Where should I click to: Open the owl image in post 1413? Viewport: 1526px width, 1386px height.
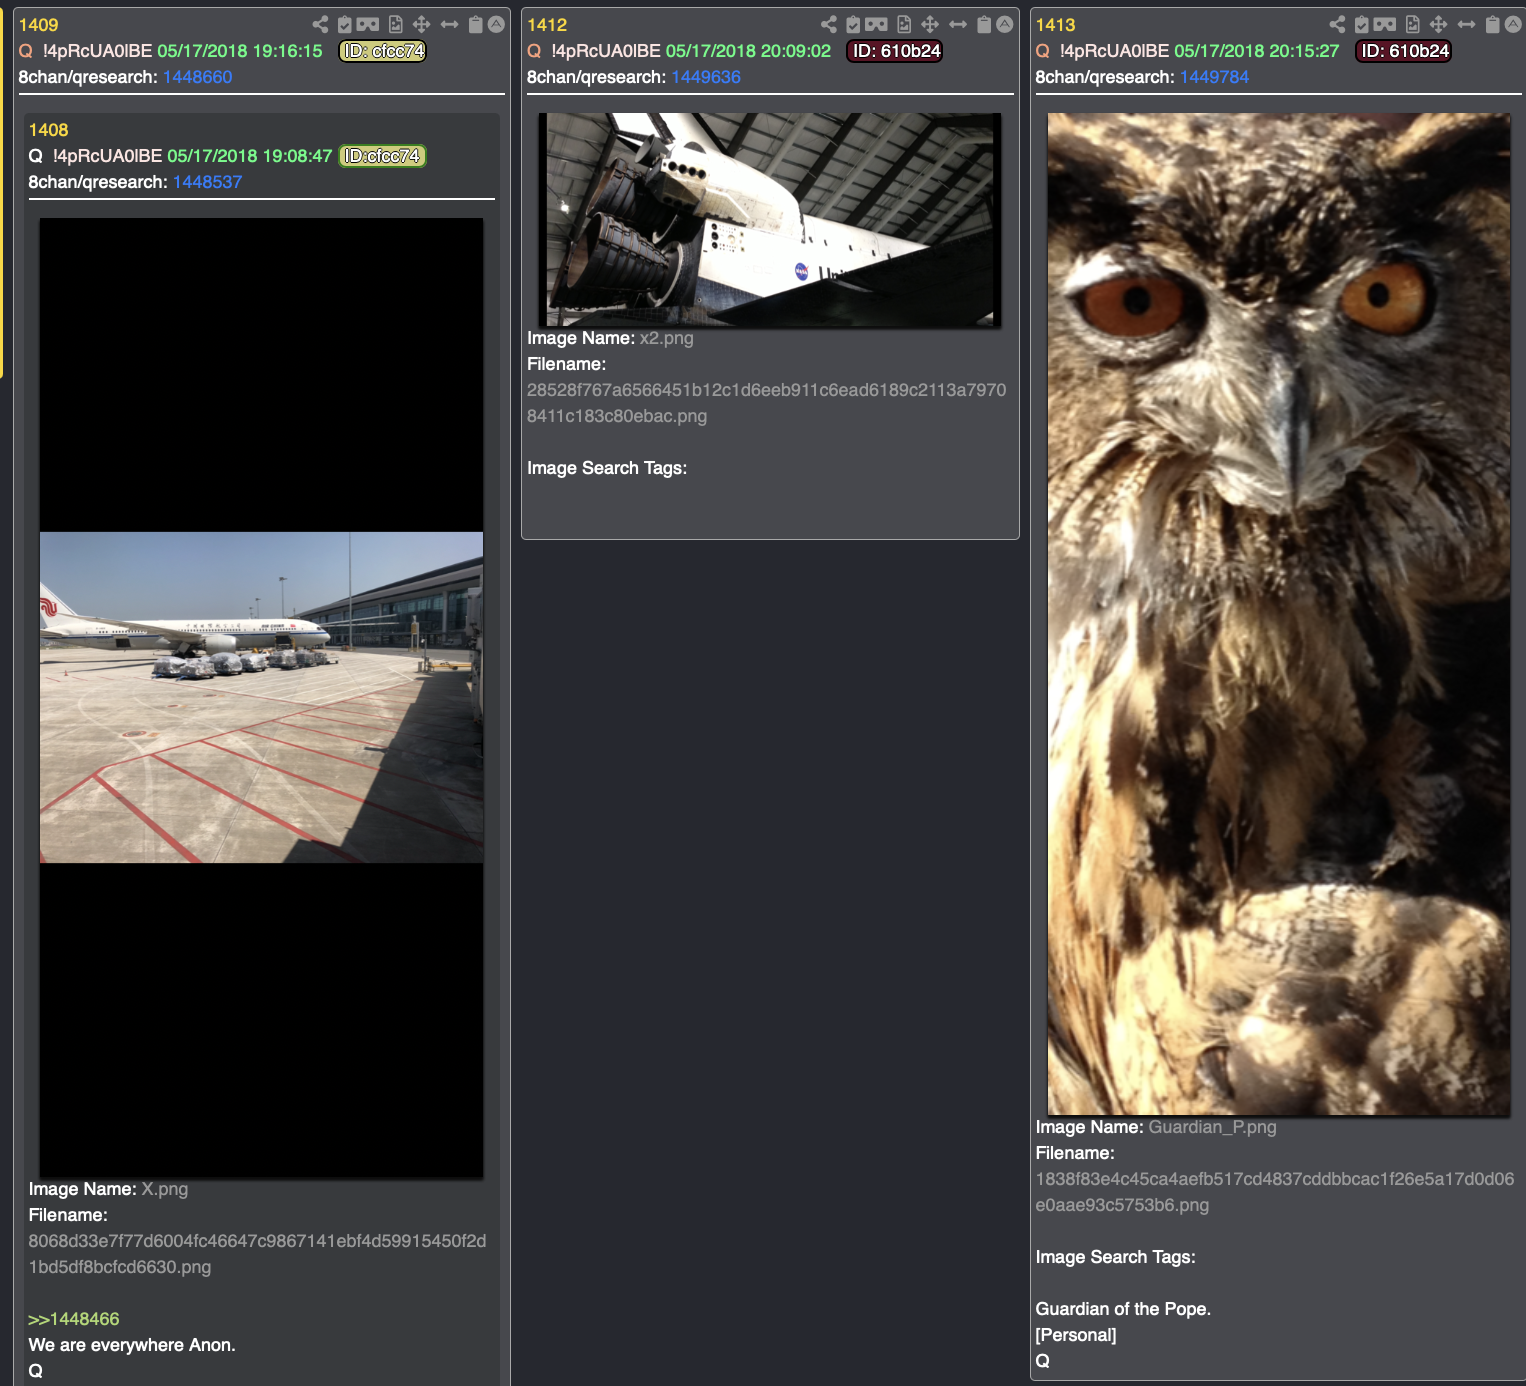click(1279, 614)
